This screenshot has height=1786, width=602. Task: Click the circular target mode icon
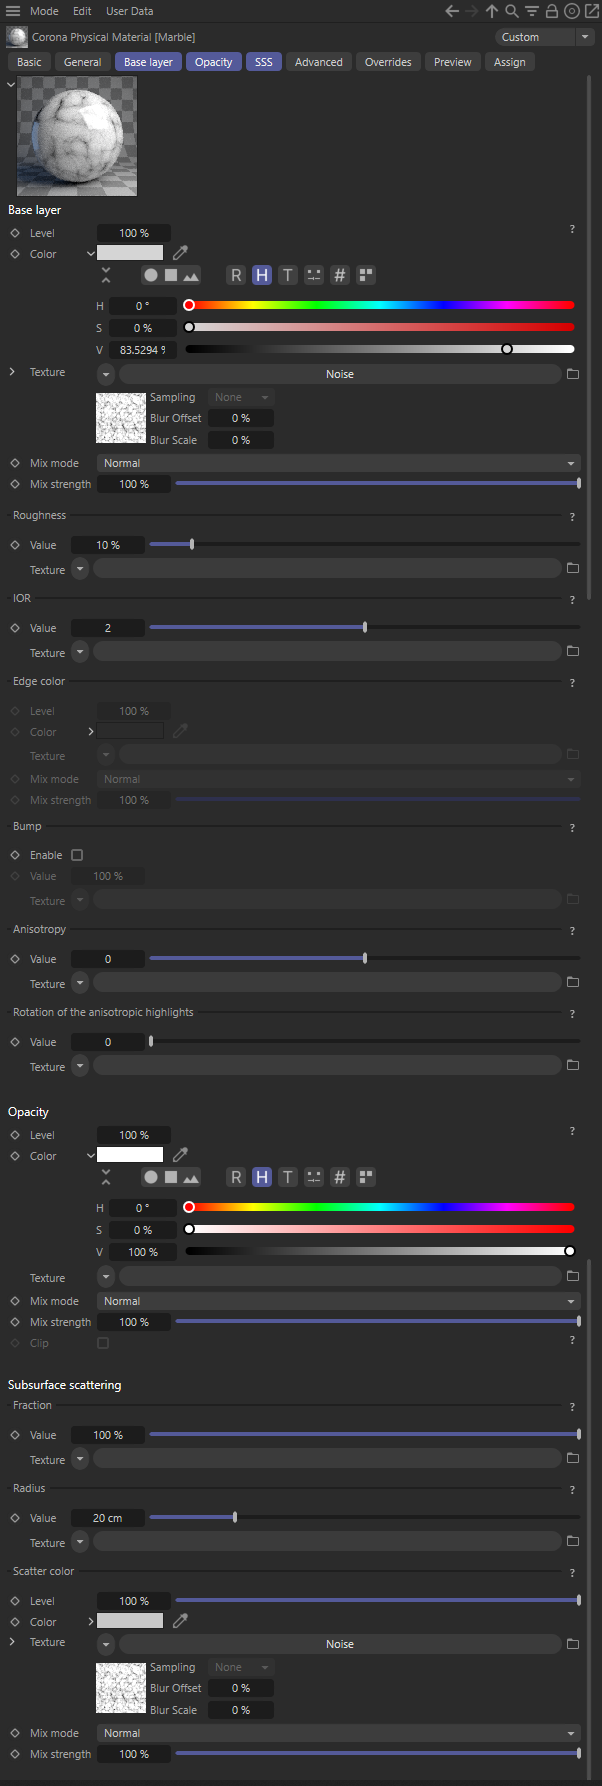[x=571, y=11]
